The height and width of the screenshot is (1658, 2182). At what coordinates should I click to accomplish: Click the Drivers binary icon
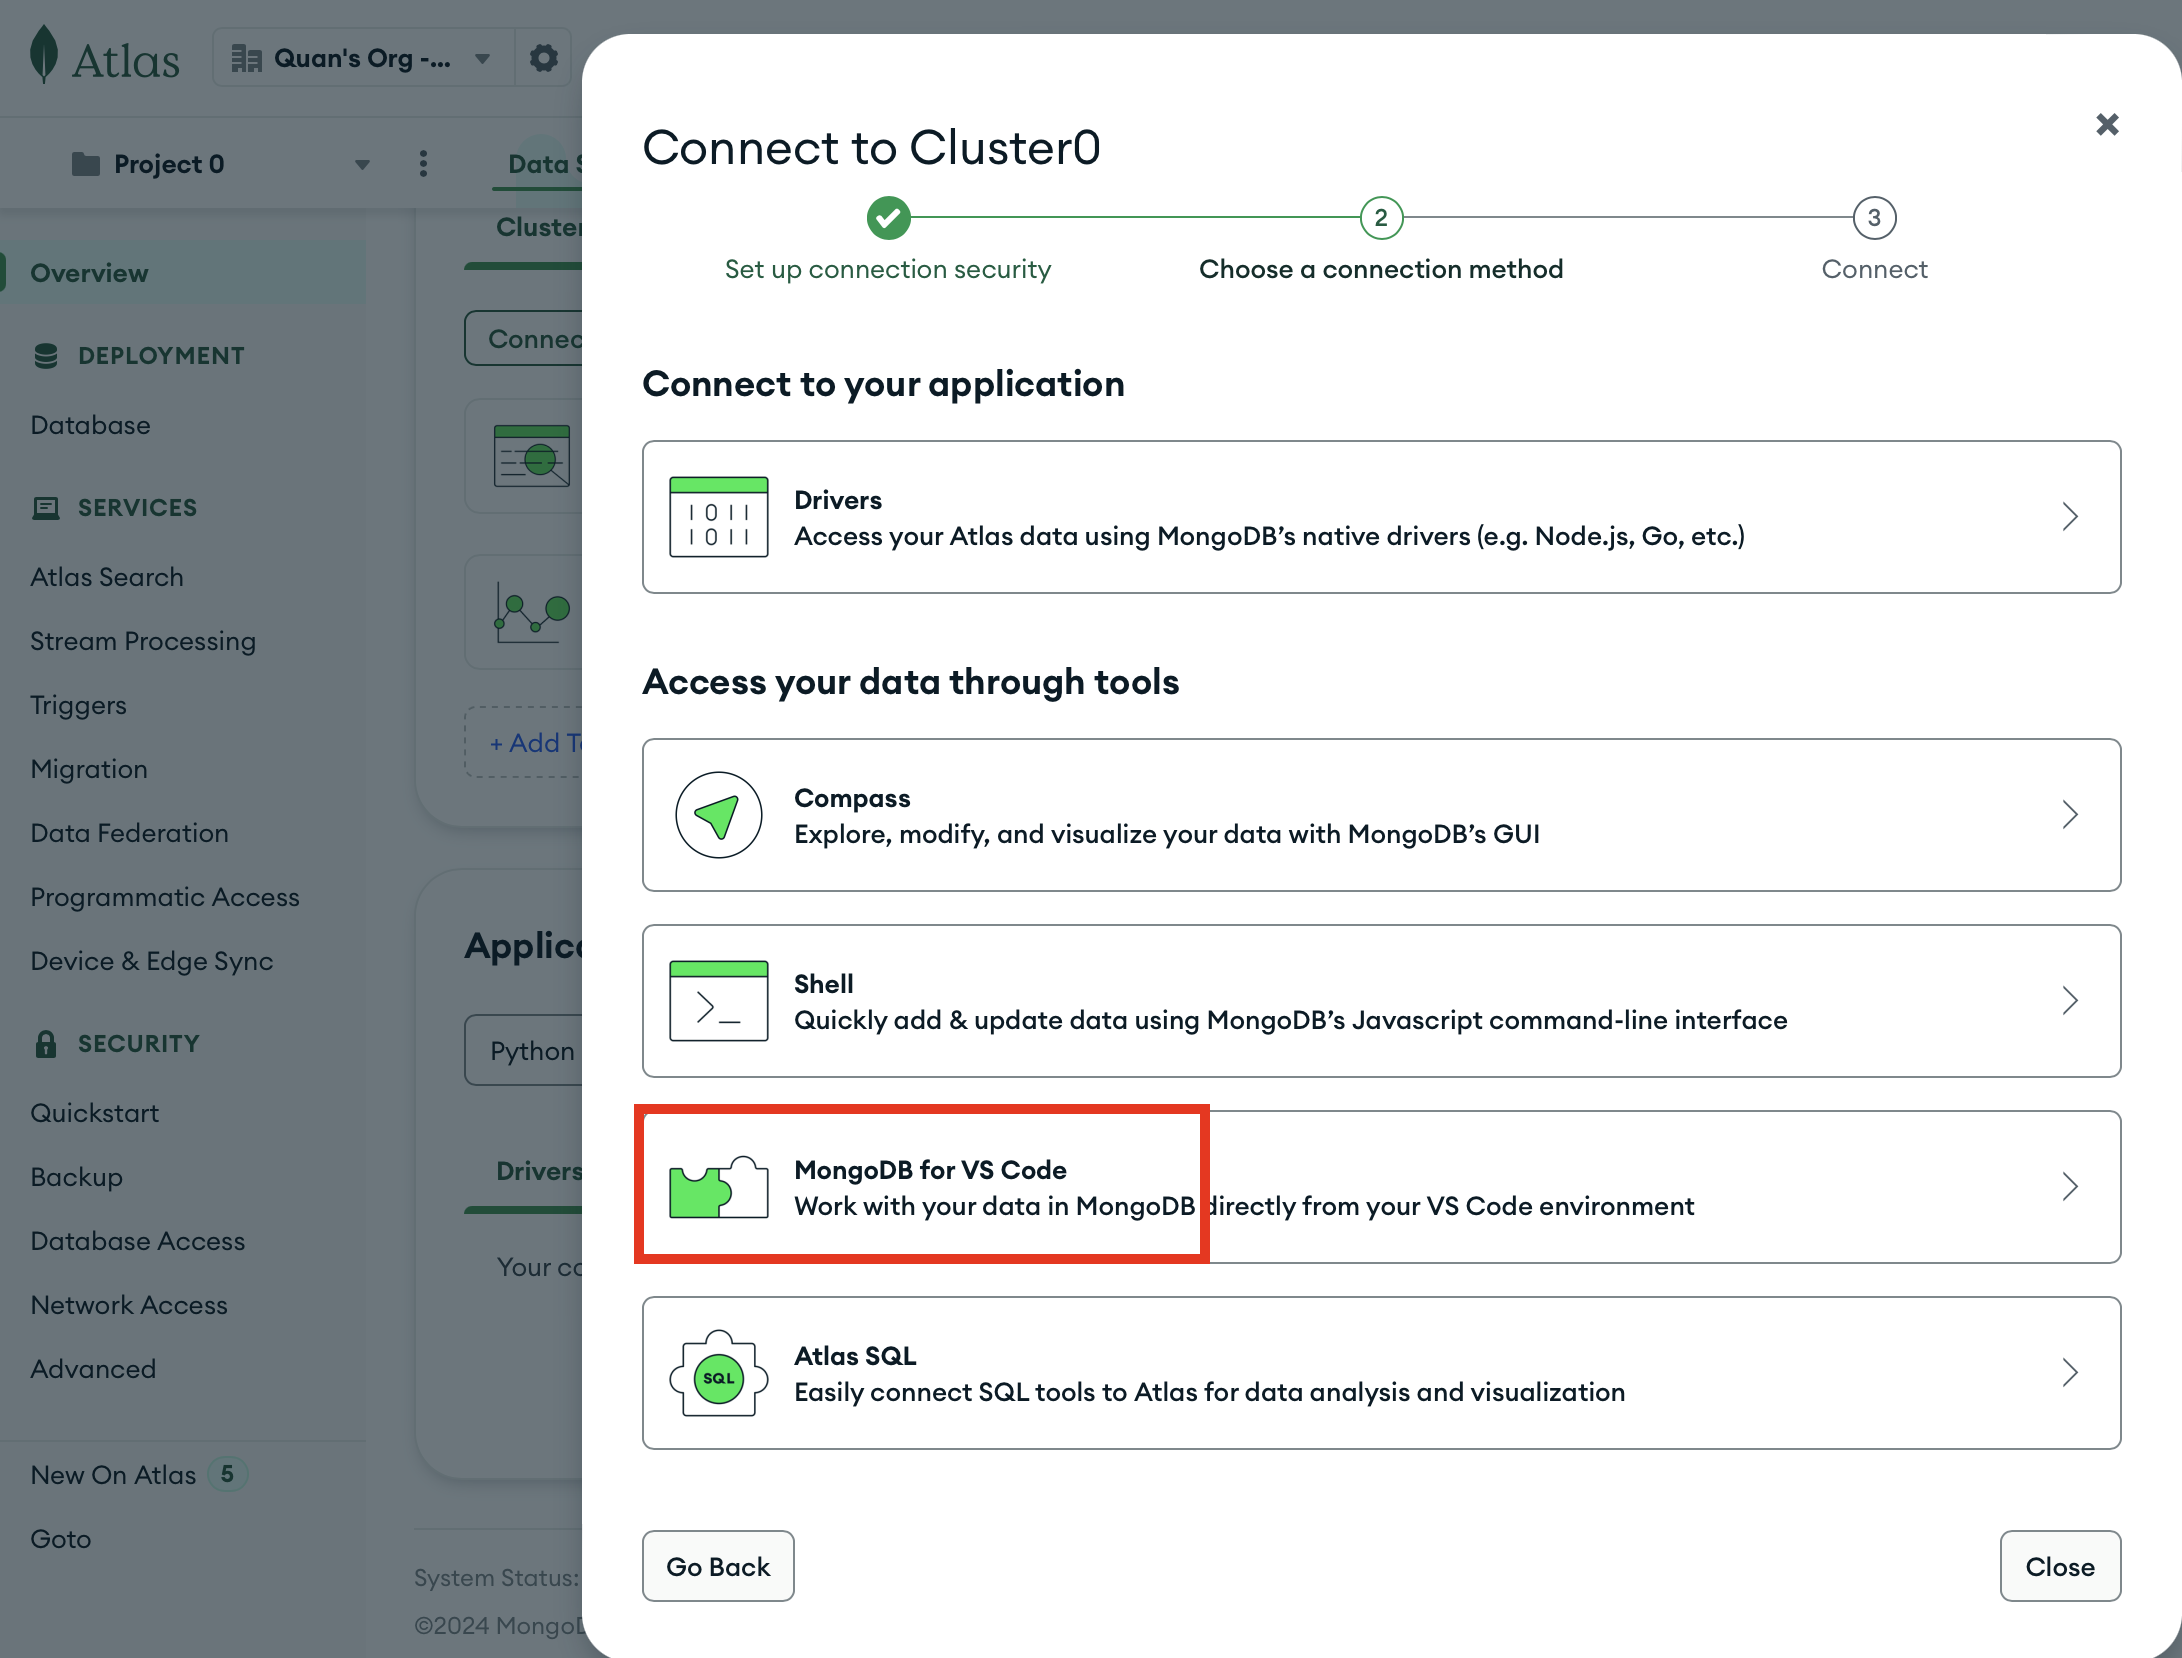pyautogui.click(x=719, y=517)
